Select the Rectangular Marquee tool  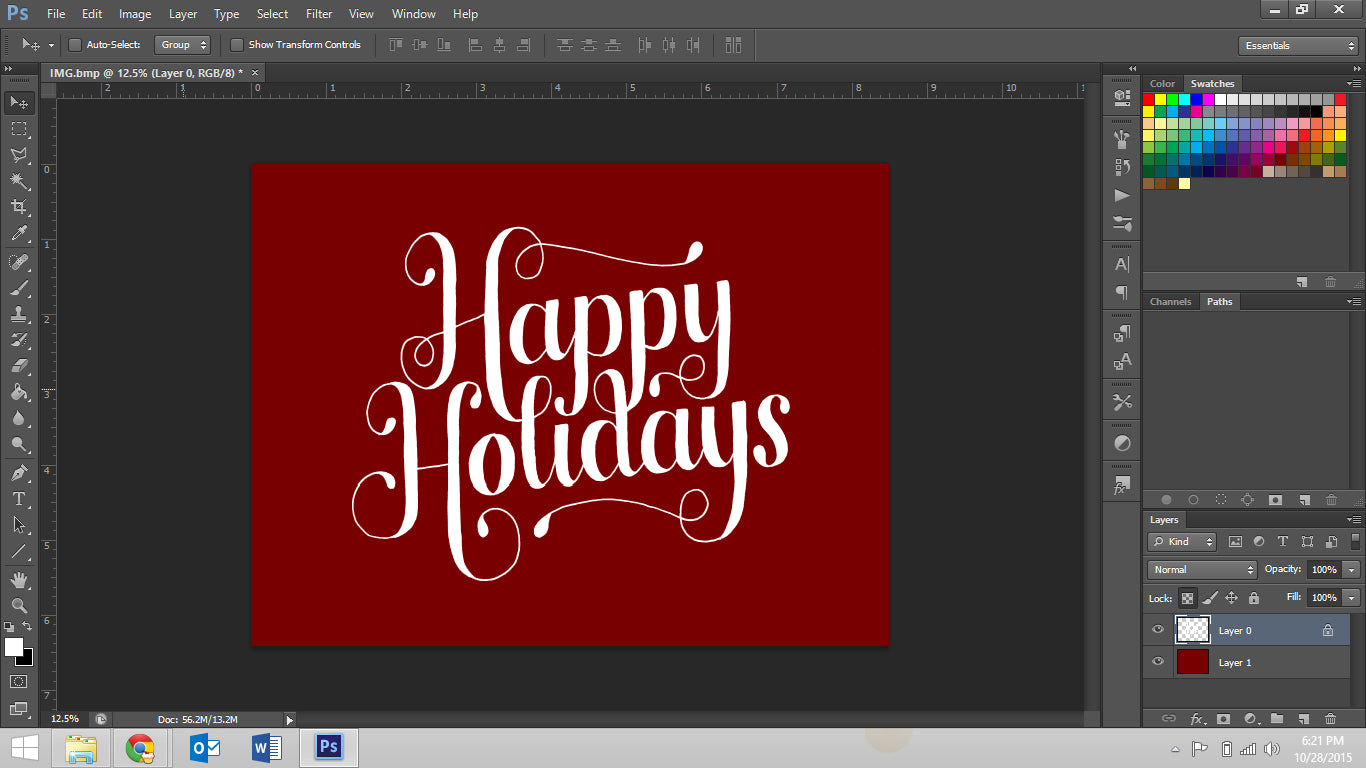(x=19, y=129)
